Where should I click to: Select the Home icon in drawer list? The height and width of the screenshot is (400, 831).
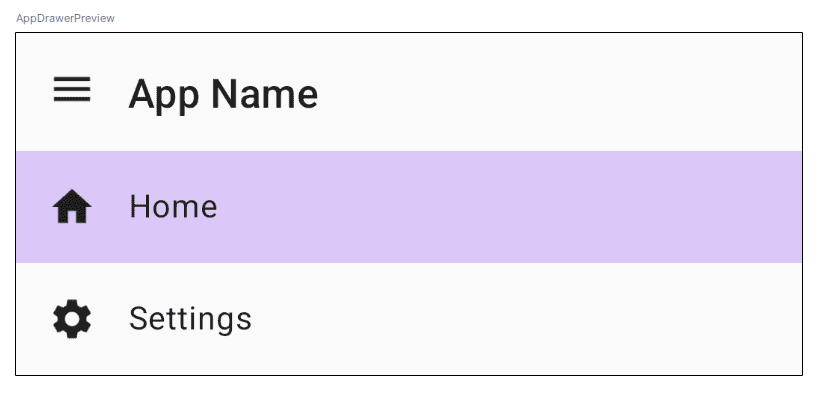click(x=72, y=207)
